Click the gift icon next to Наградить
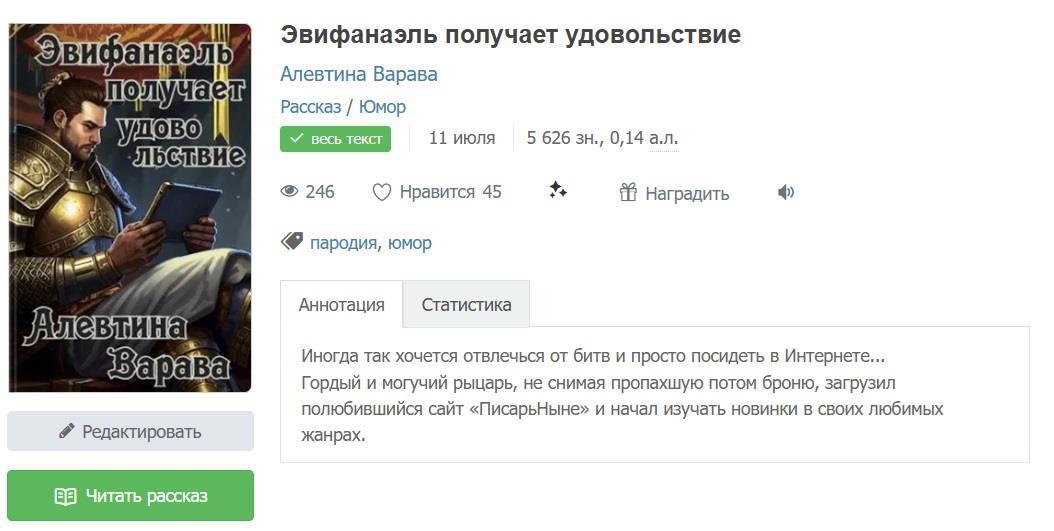 (x=628, y=193)
